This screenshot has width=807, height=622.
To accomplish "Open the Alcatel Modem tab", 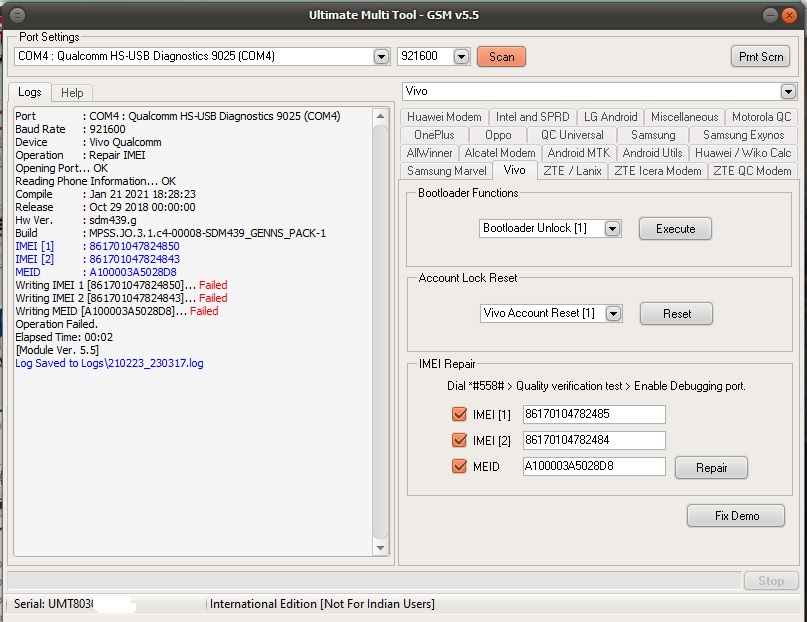I will (x=500, y=153).
